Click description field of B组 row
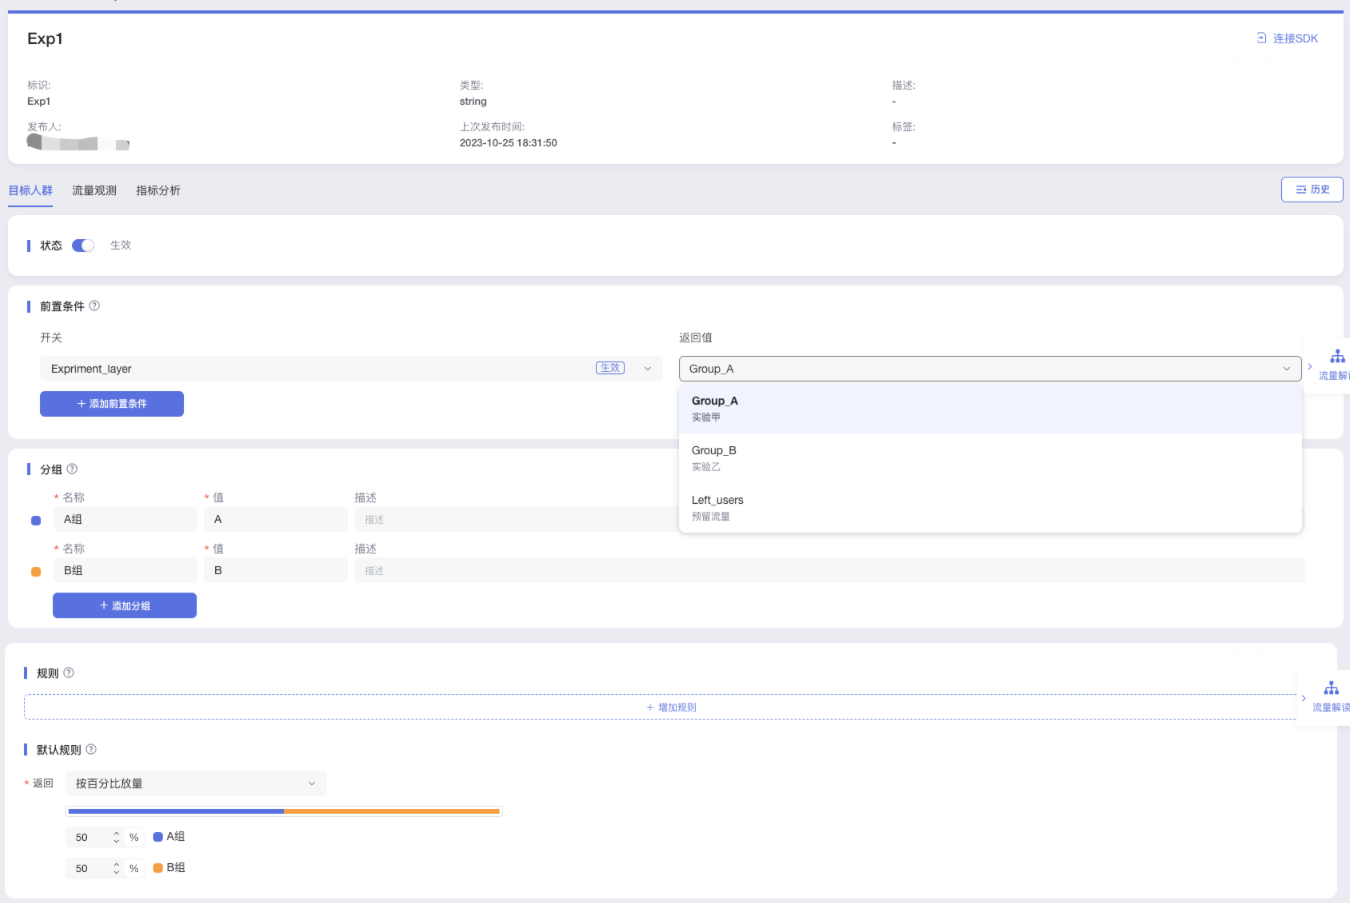The height and width of the screenshot is (903, 1350). point(829,570)
